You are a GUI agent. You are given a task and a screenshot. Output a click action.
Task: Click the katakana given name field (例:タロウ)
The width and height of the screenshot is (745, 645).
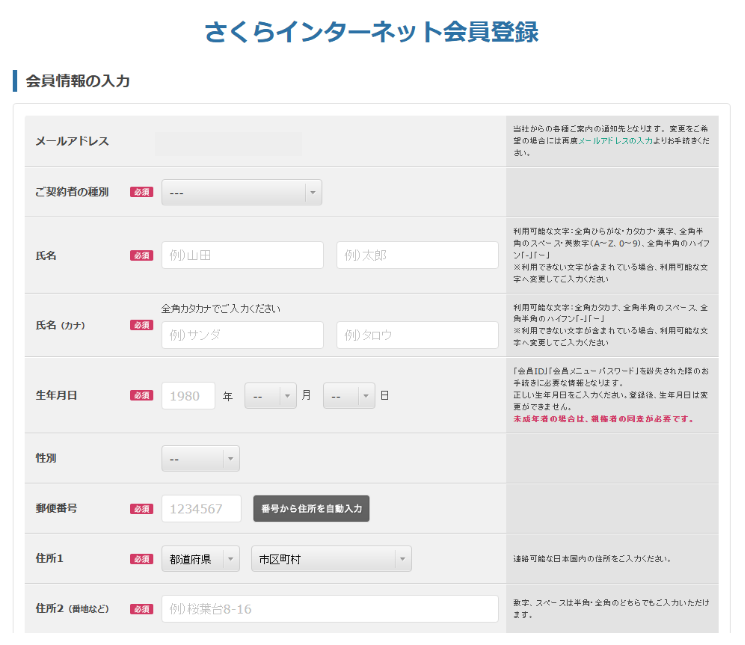[x=417, y=335]
